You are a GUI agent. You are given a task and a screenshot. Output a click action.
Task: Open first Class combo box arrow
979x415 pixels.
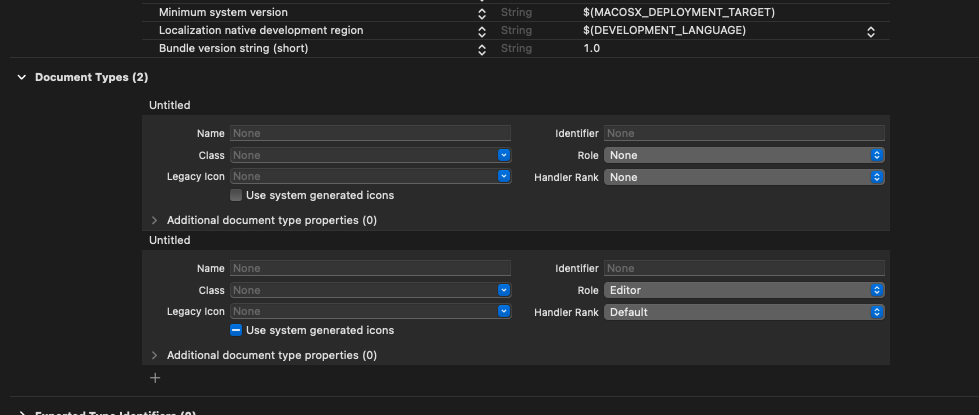504,155
